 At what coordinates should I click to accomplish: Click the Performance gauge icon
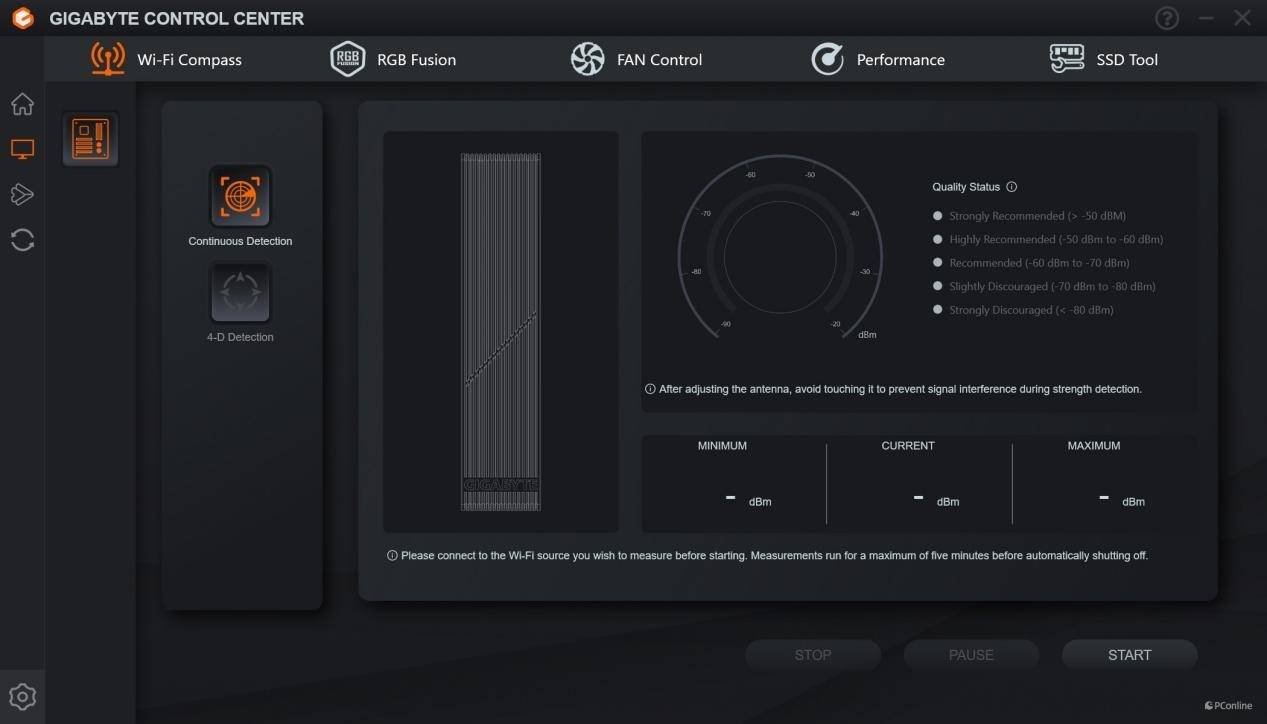coord(827,60)
